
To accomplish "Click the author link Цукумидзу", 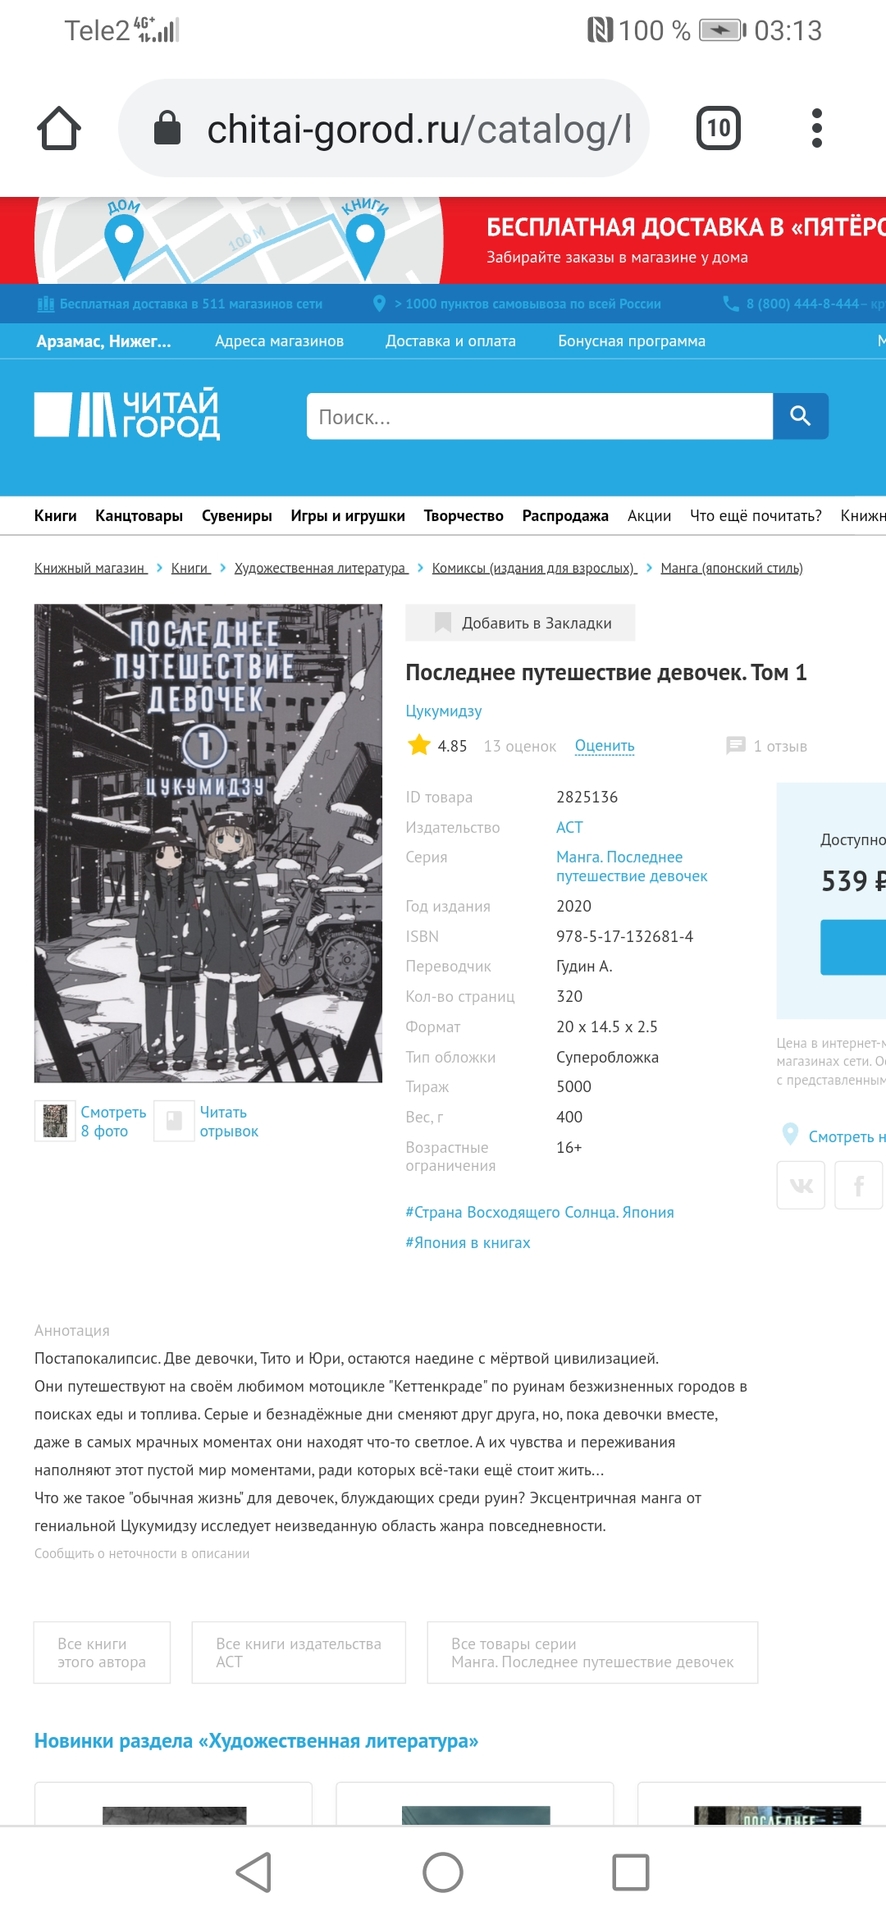I will pos(443,711).
